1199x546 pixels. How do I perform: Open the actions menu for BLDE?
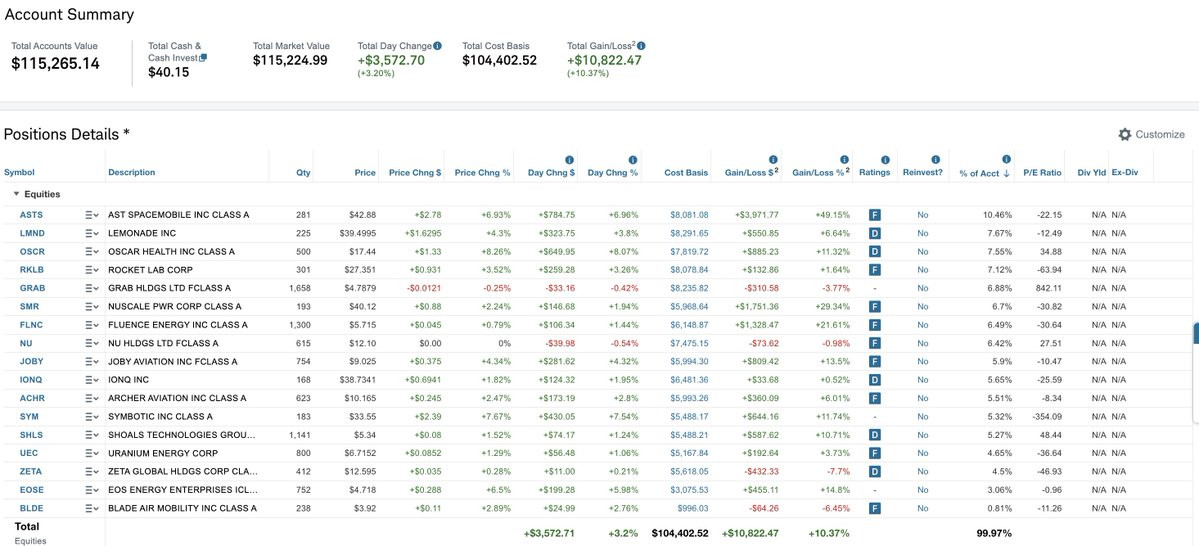click(92, 509)
